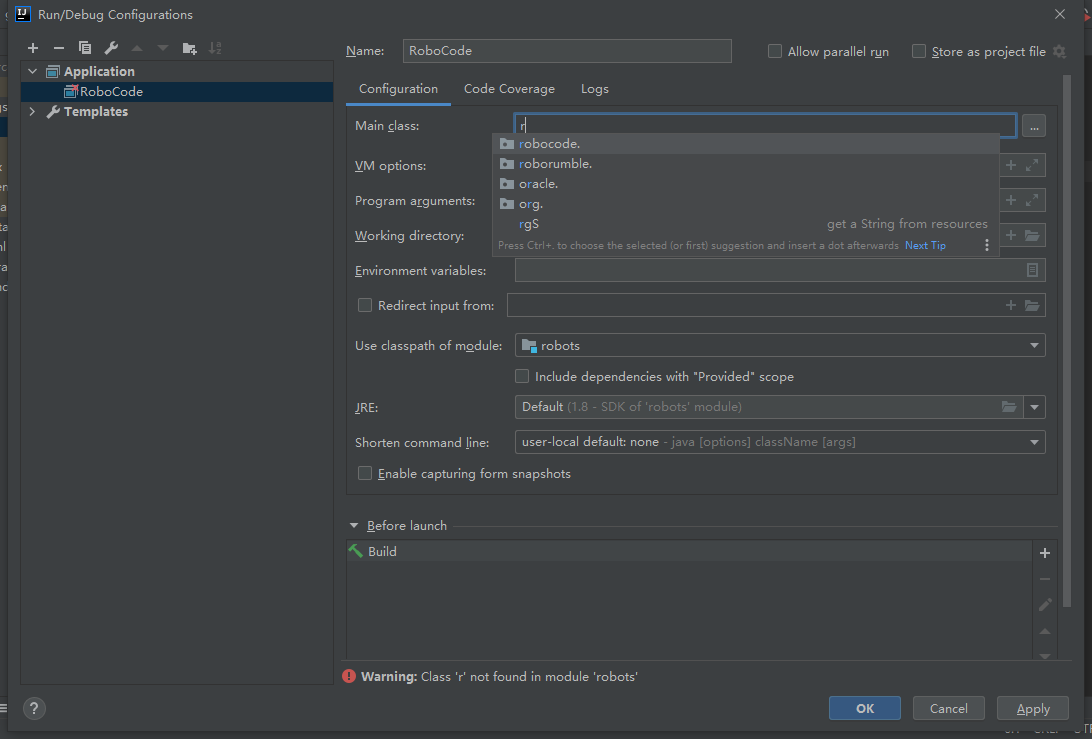Click the OK button

pos(864,708)
